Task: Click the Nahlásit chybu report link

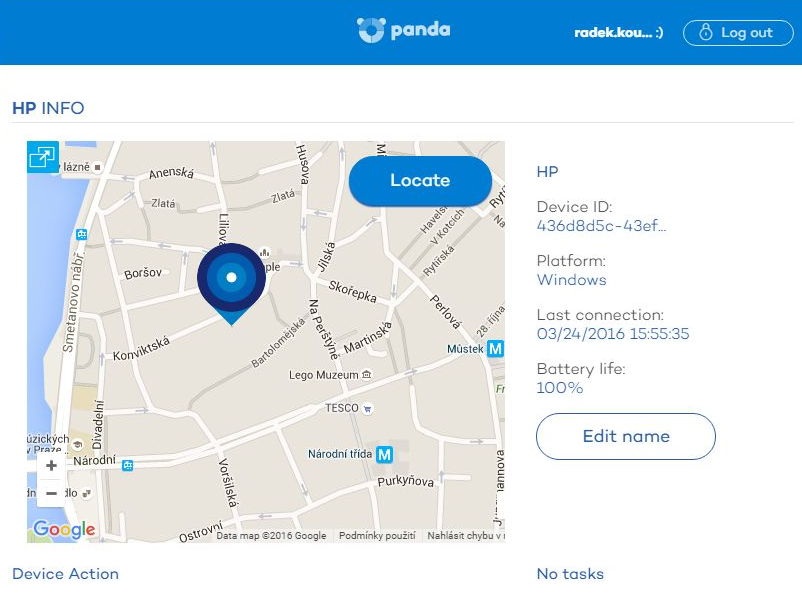Action: [x=465, y=536]
